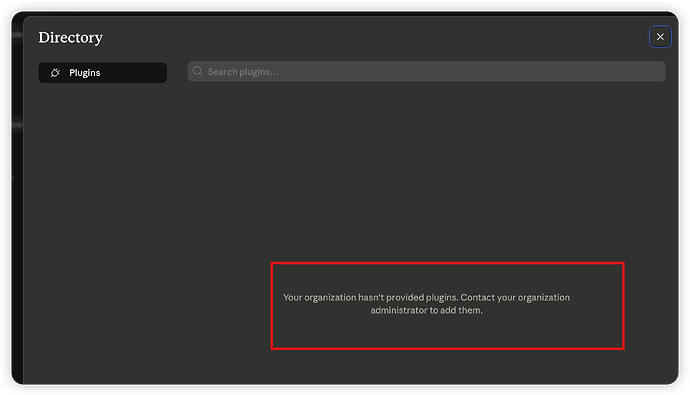Open the Plugins category in Directory

[103, 73]
